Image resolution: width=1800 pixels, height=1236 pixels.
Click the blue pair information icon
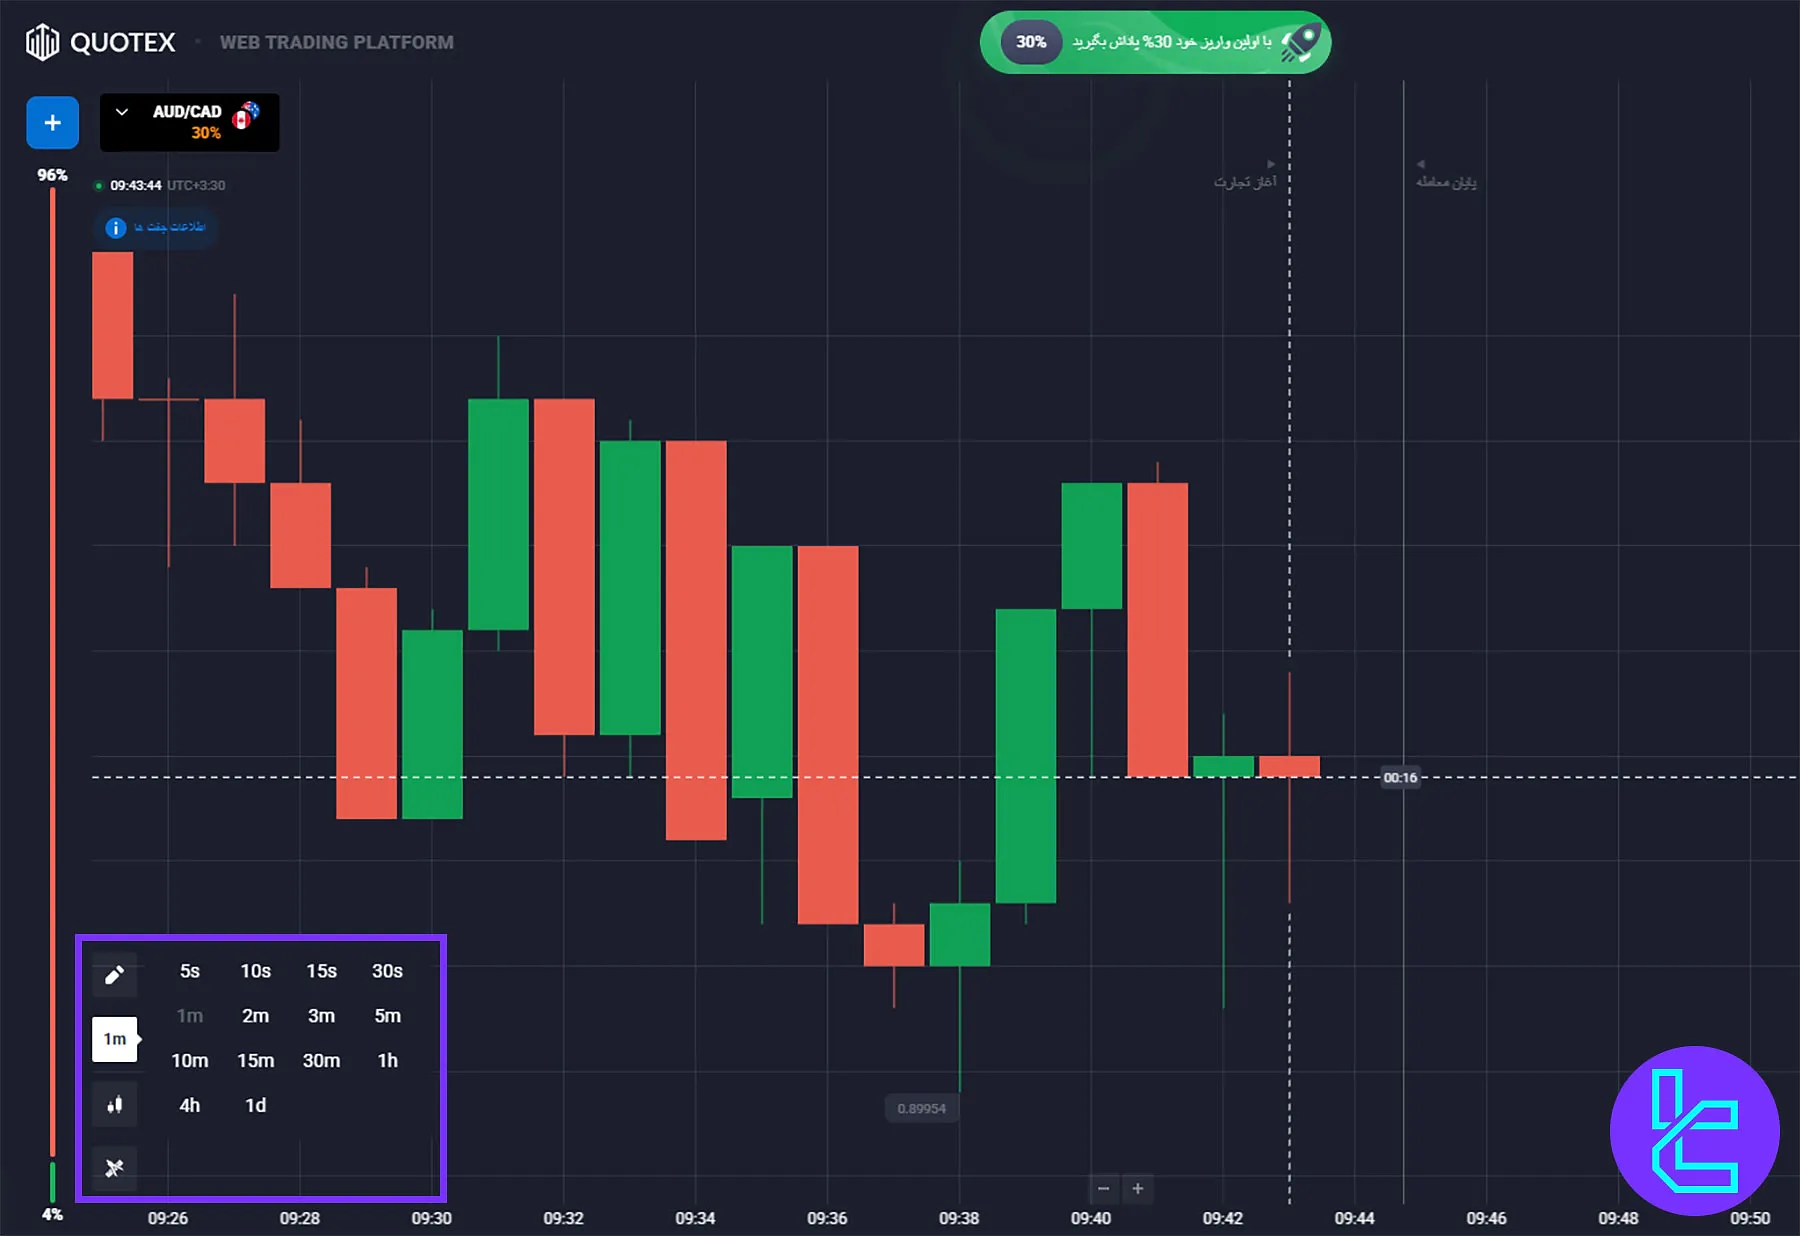click(116, 228)
